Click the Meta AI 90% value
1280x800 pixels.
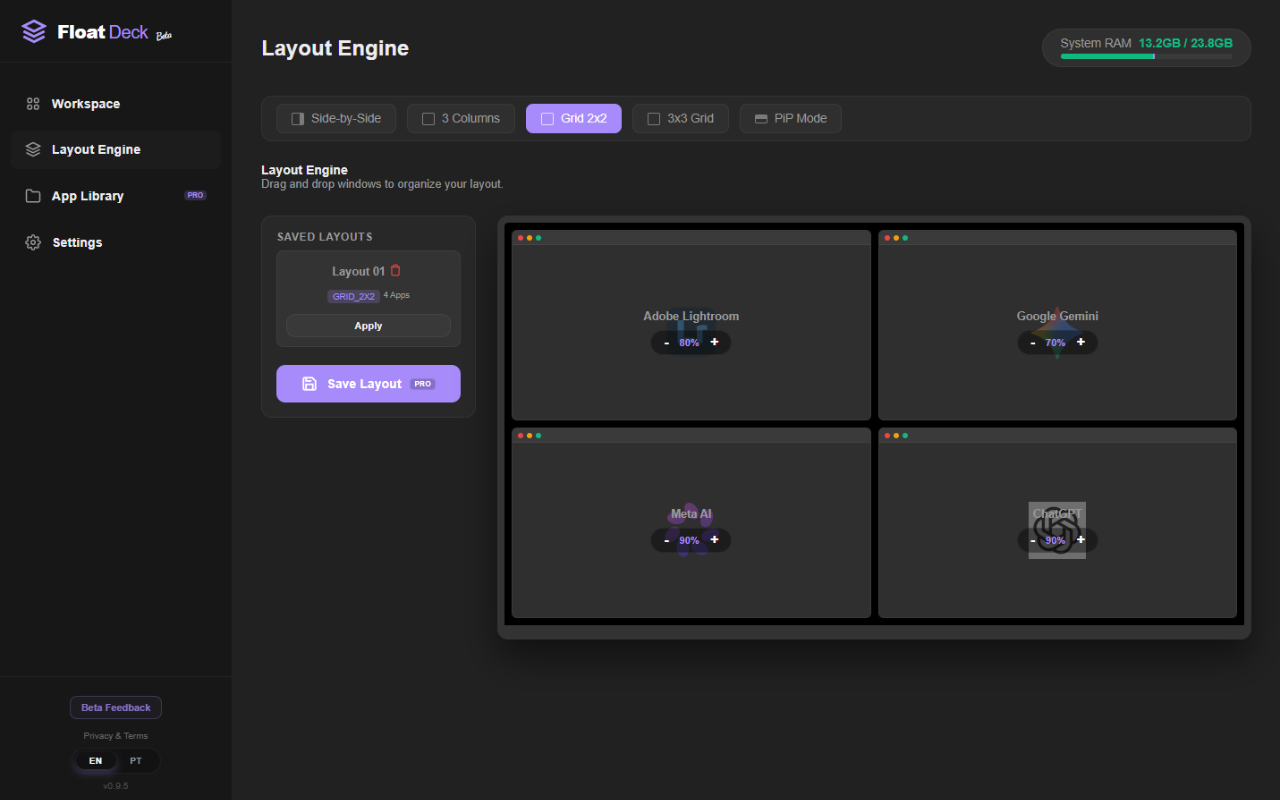[x=689, y=541]
